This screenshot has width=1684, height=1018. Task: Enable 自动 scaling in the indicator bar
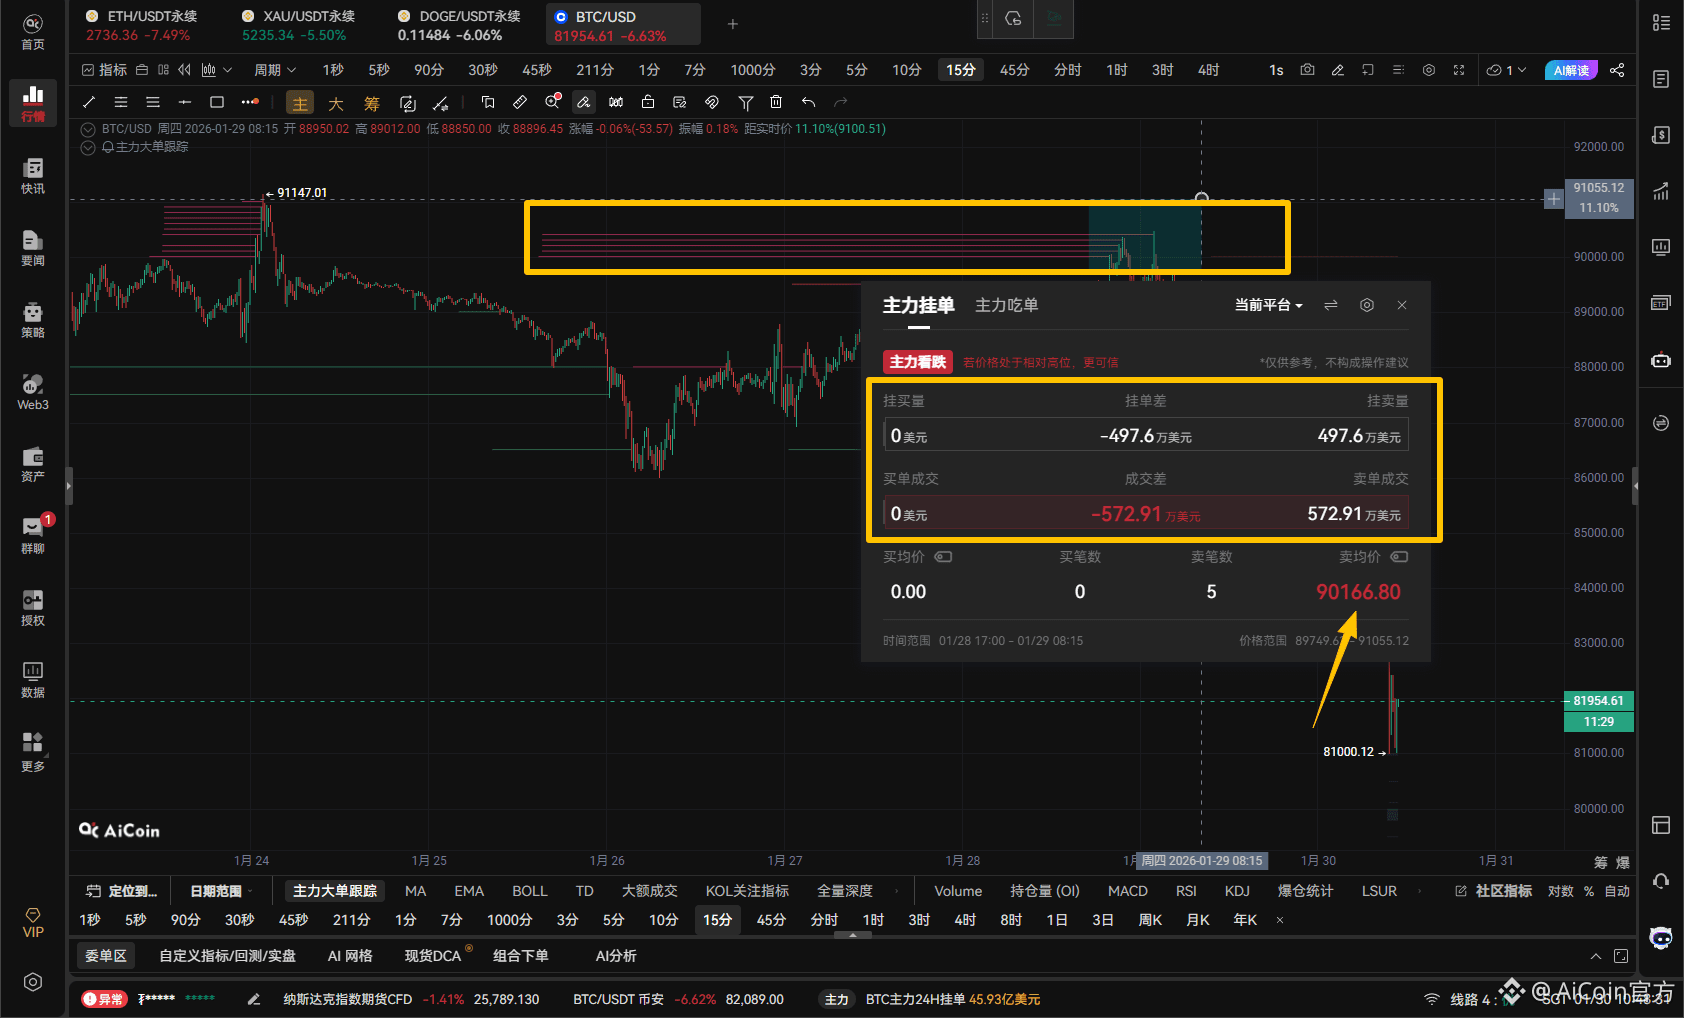click(1616, 890)
